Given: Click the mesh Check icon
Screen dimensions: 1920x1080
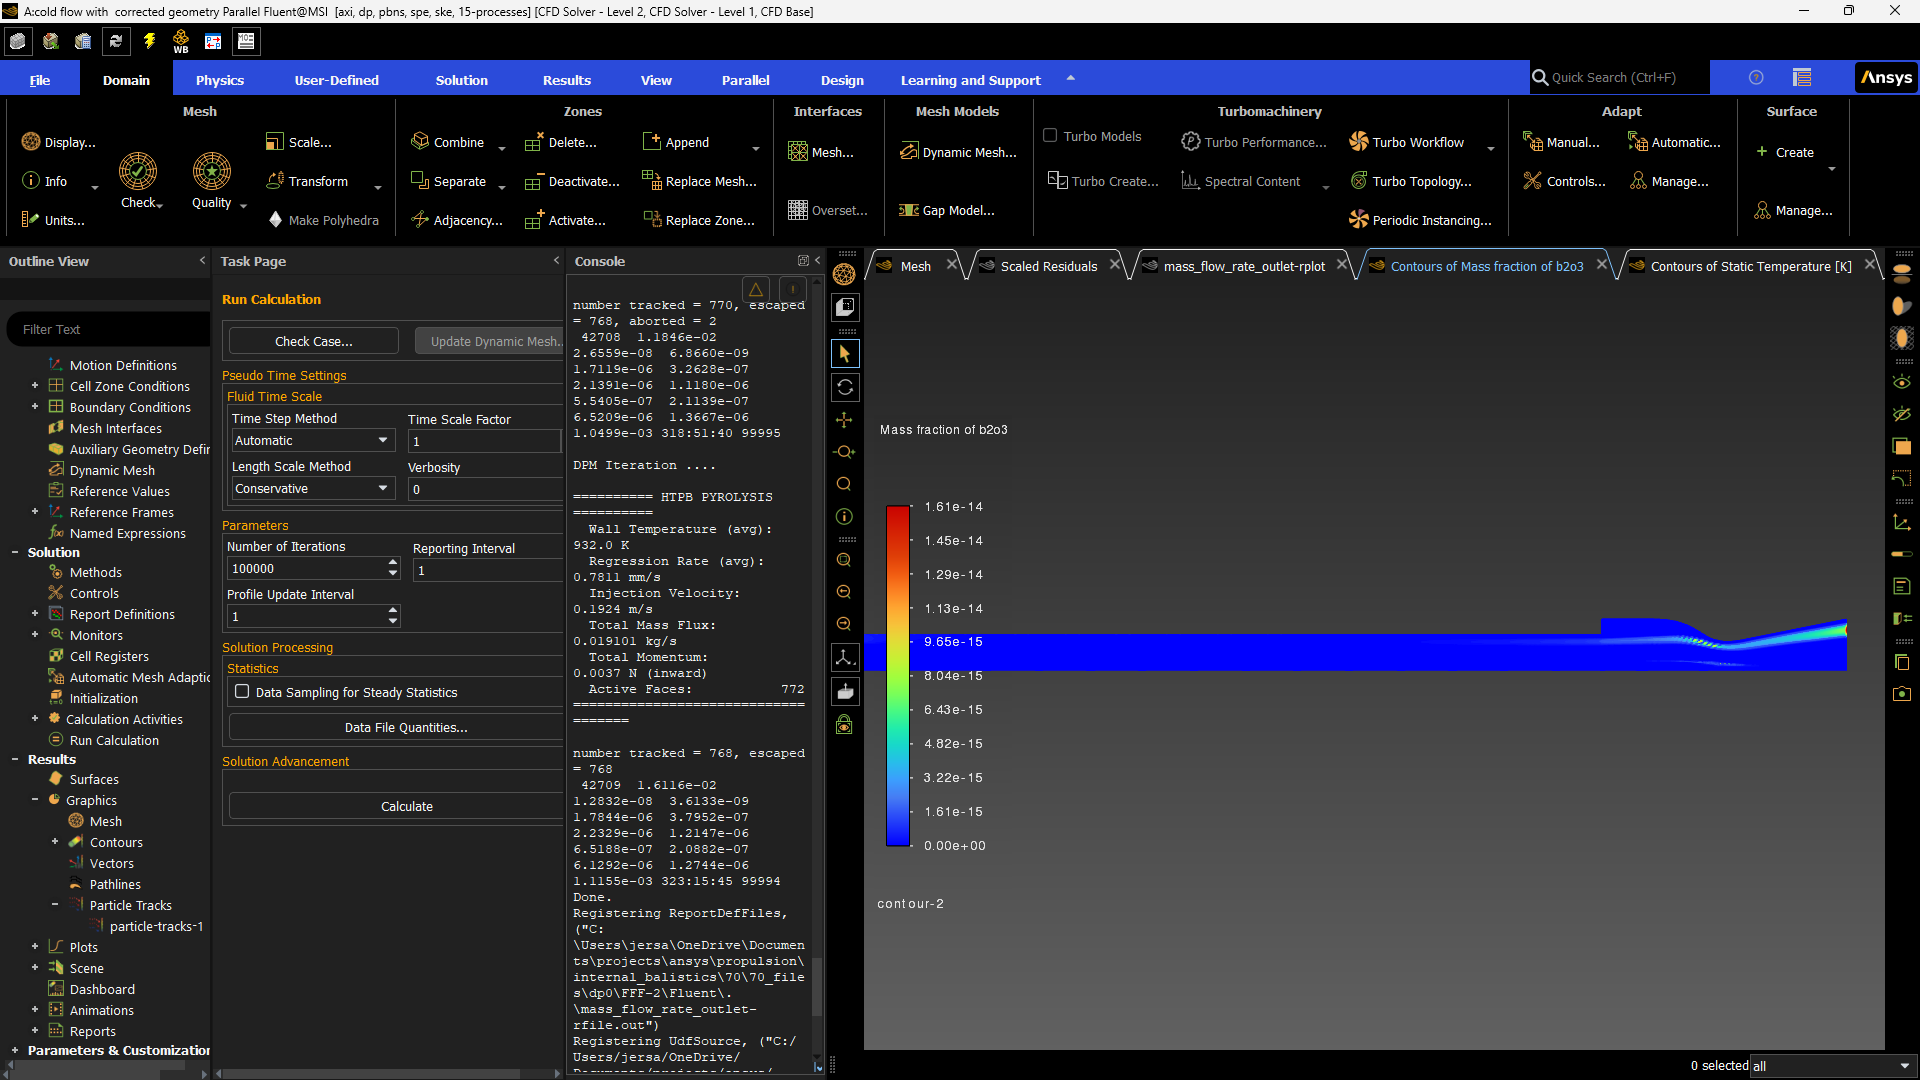Looking at the screenshot, I should coord(138,172).
